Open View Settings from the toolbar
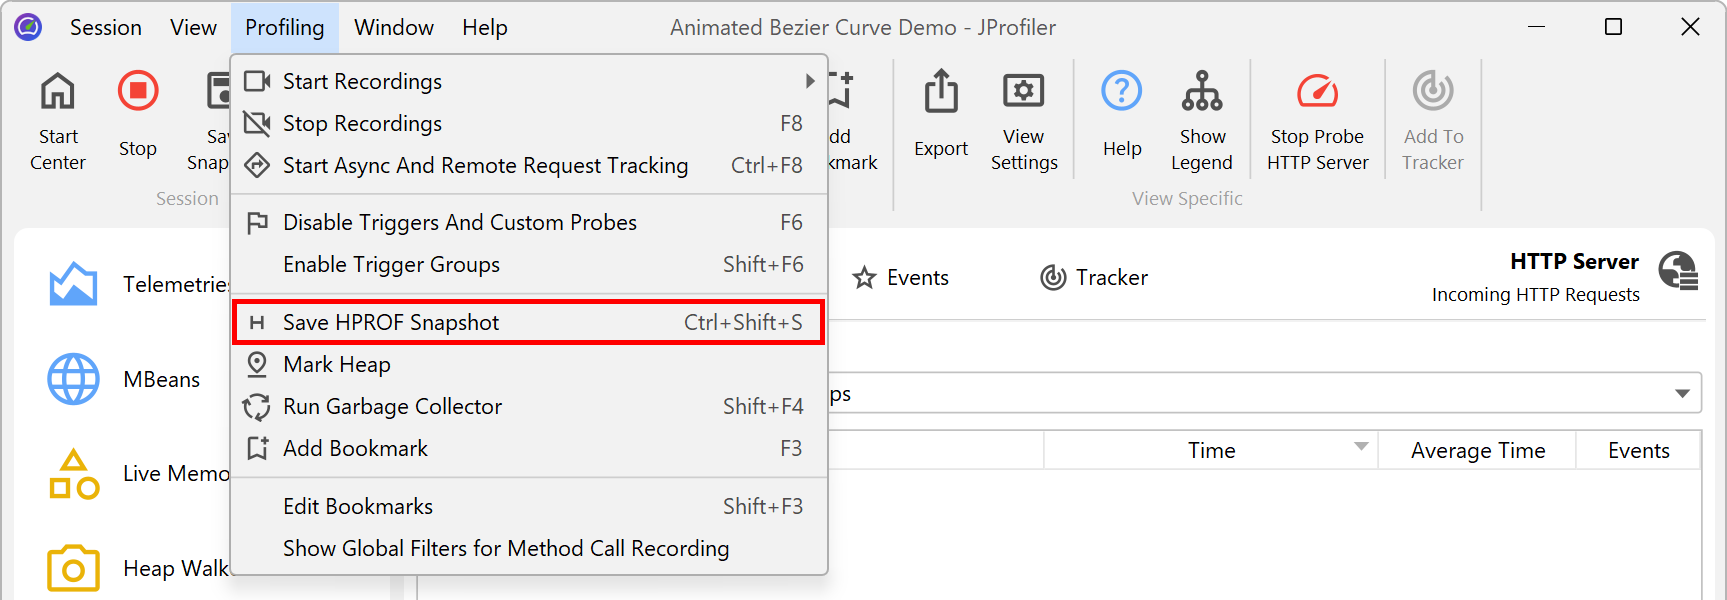 (x=1023, y=92)
